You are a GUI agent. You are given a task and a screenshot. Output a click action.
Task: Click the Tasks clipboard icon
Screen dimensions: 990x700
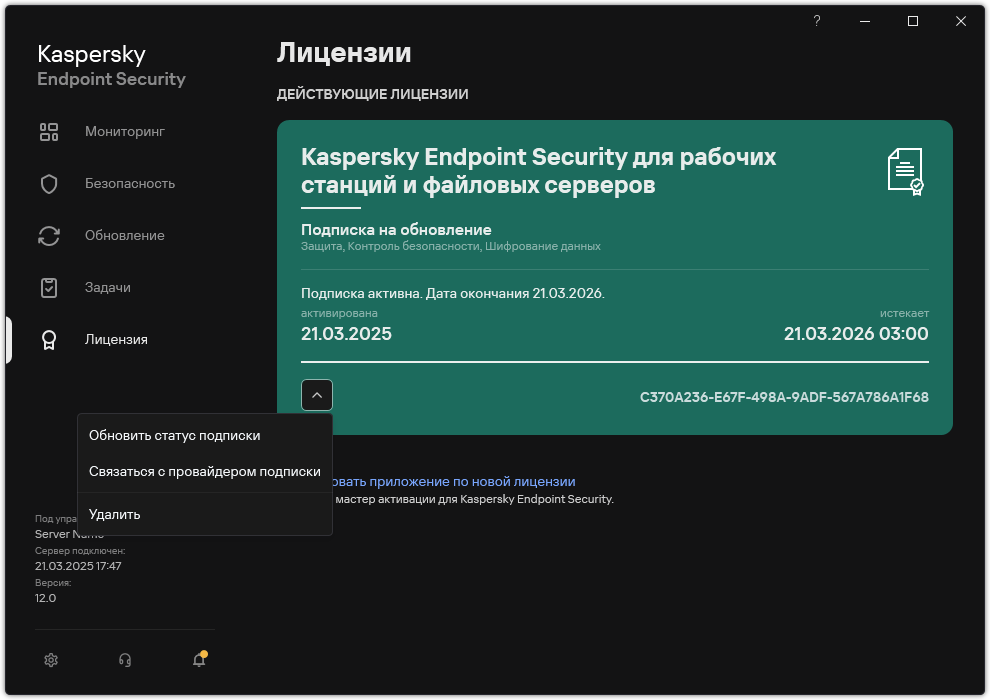(x=49, y=288)
